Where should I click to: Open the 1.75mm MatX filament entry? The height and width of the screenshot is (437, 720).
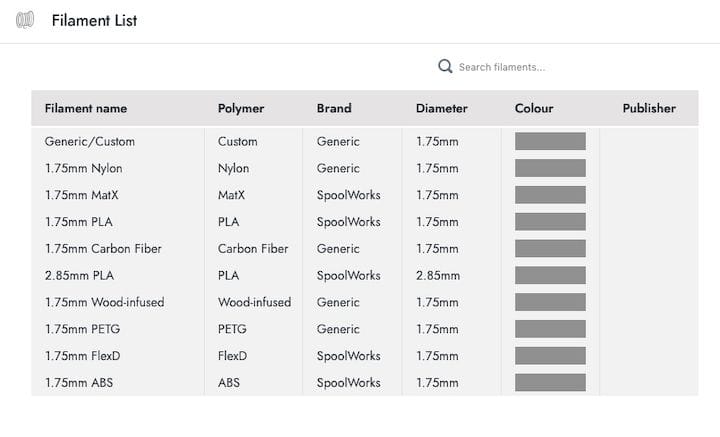(82, 195)
